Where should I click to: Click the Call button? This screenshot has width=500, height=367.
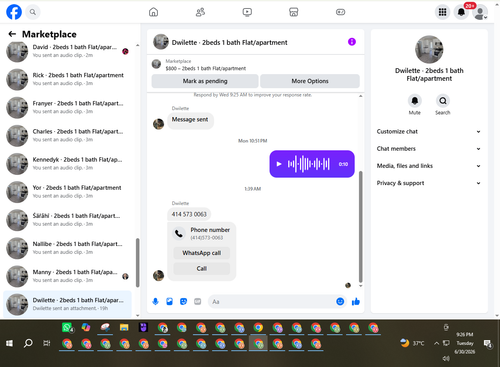(x=202, y=269)
